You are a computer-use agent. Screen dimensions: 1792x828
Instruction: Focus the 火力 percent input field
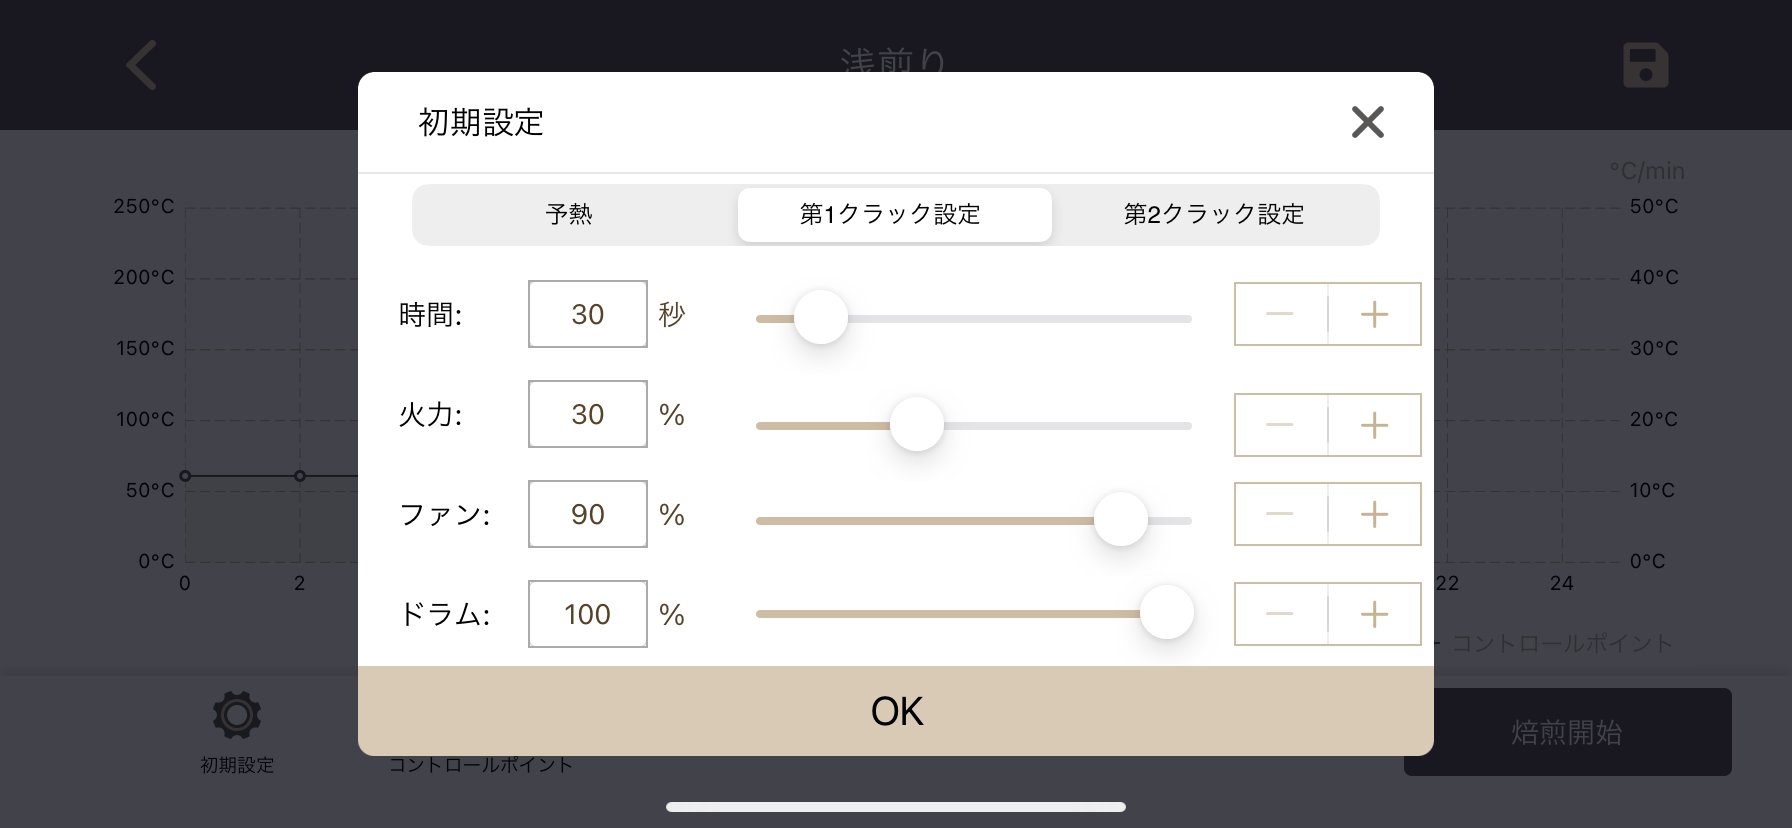(588, 414)
